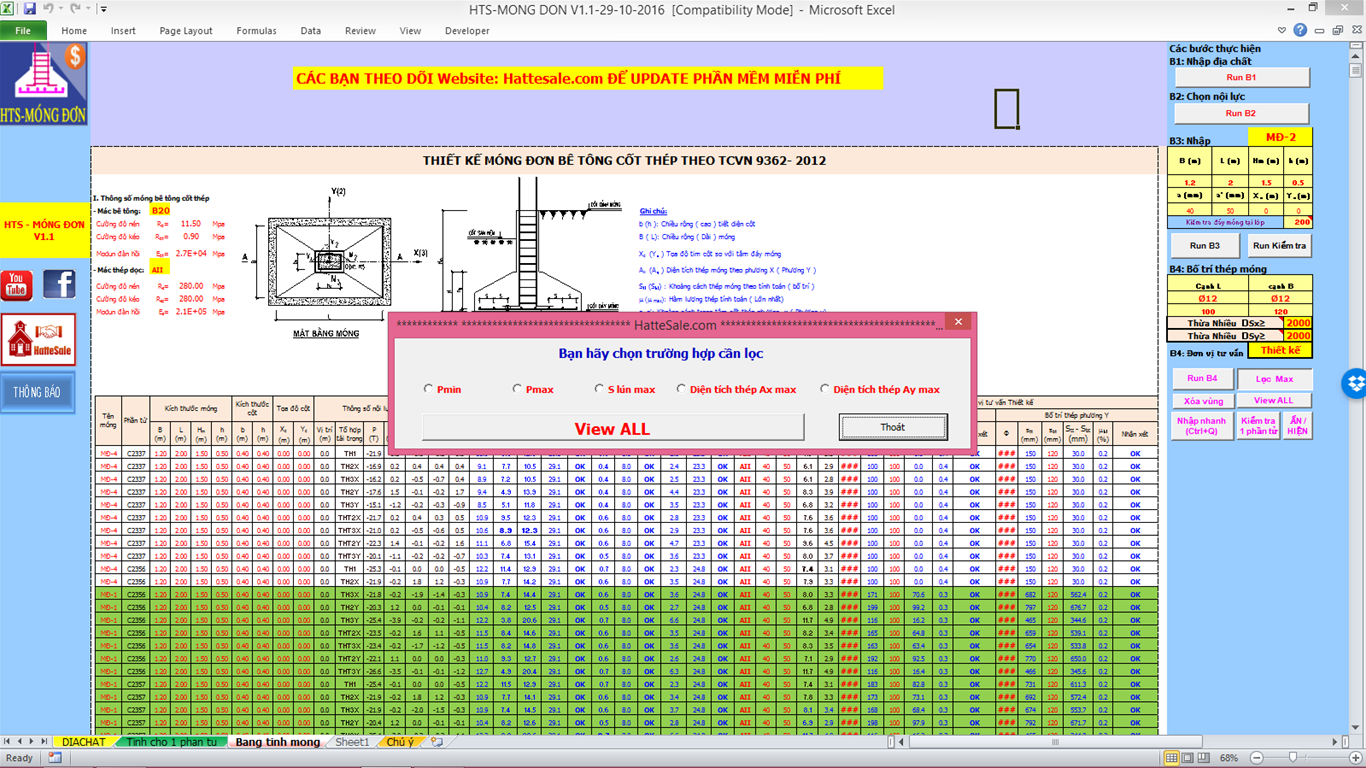Open the Review ribbon tab
The width and height of the screenshot is (1366, 768).
coord(360,31)
